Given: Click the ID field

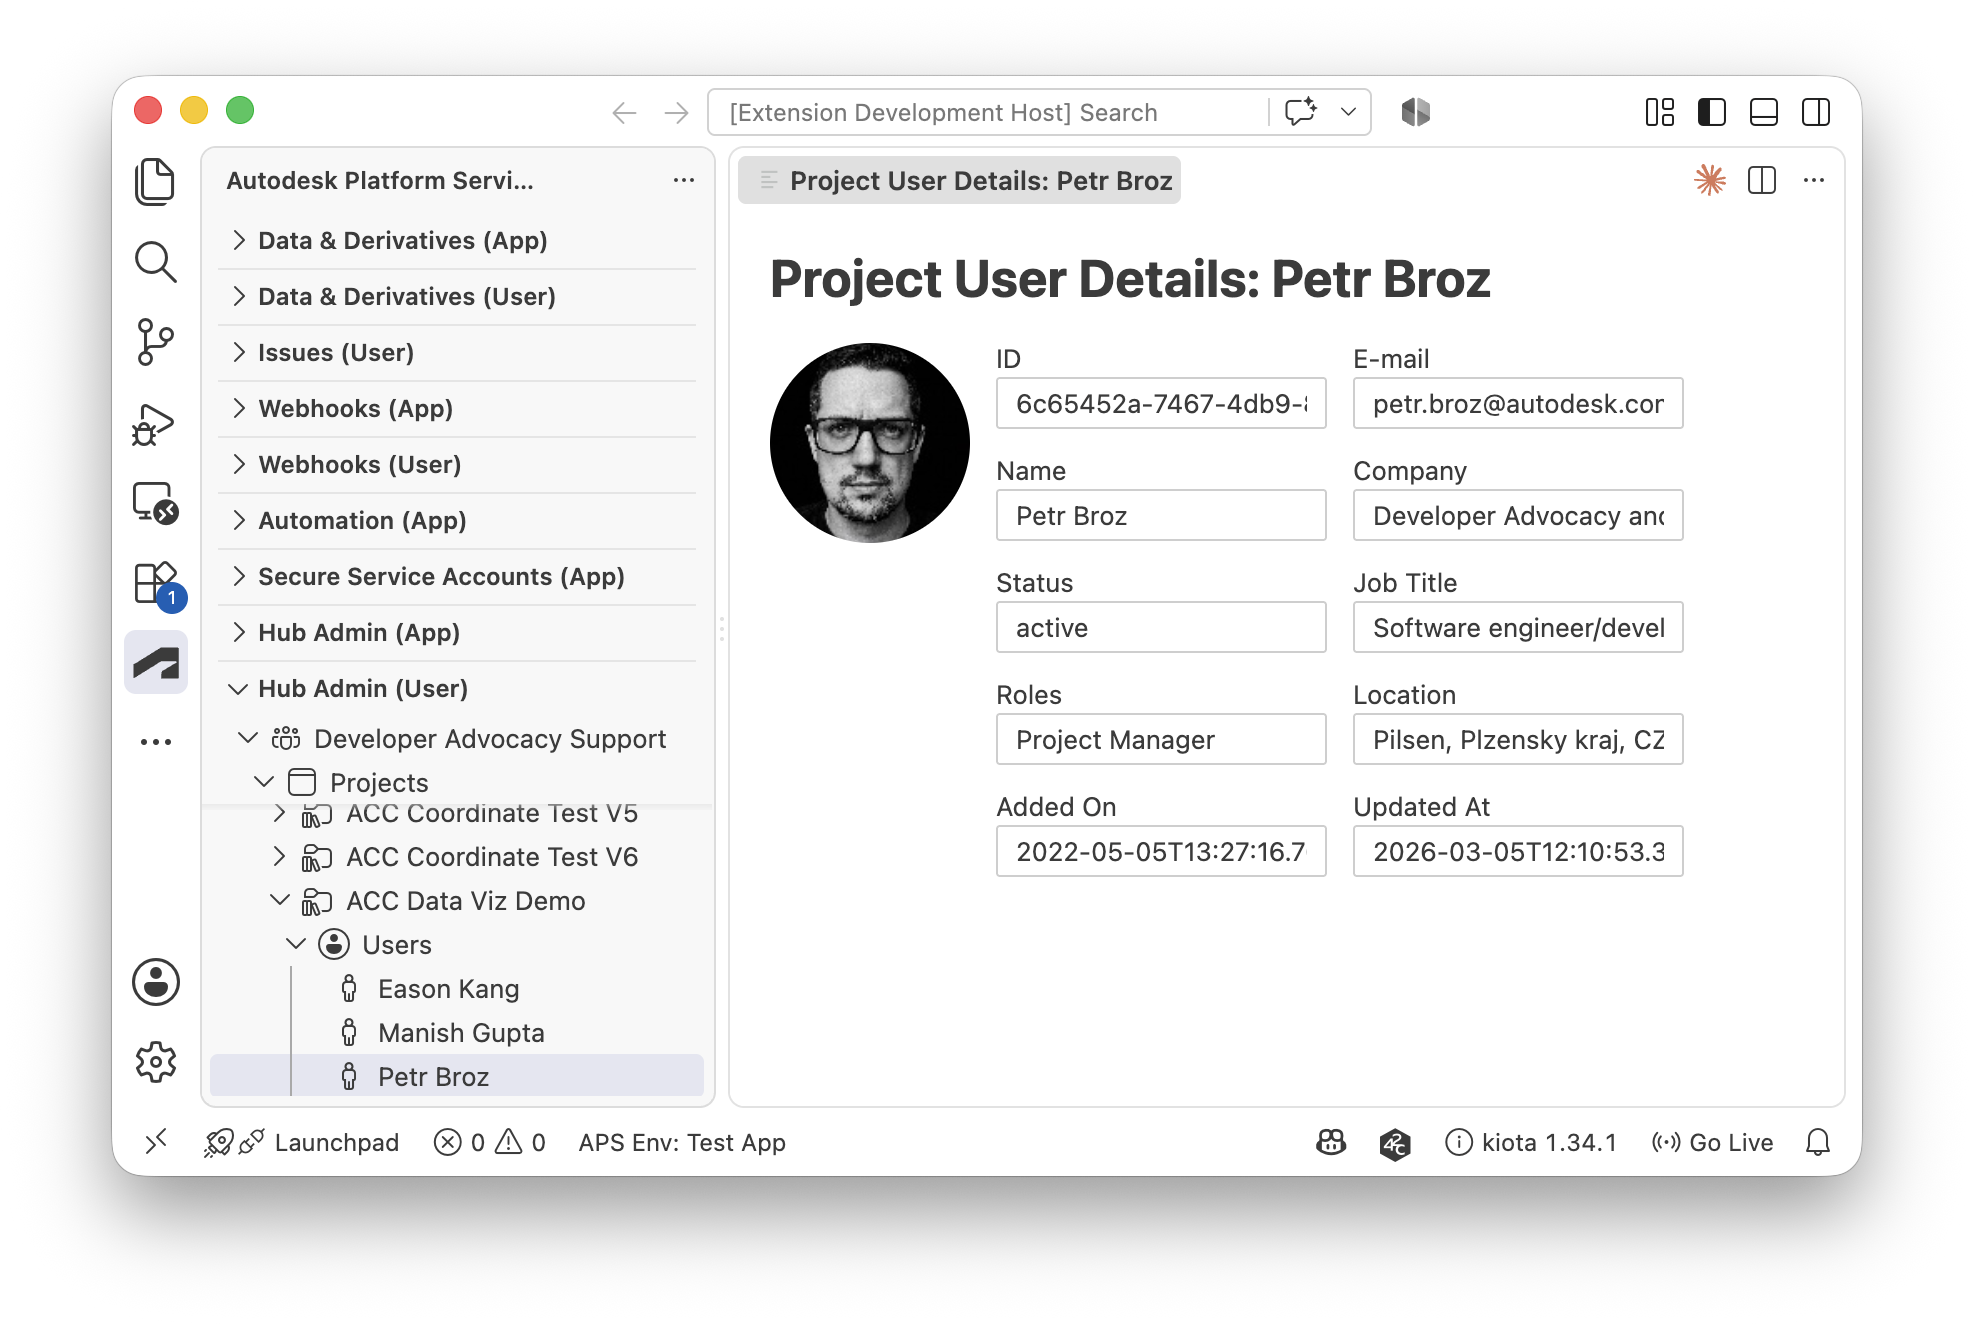Looking at the screenshot, I should pyautogui.click(x=1161, y=403).
